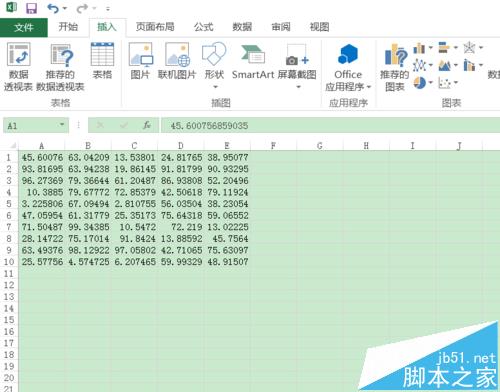This screenshot has height=392, width=500.
Task: Expand the Name Box dropdown arrow
Action: (62, 125)
